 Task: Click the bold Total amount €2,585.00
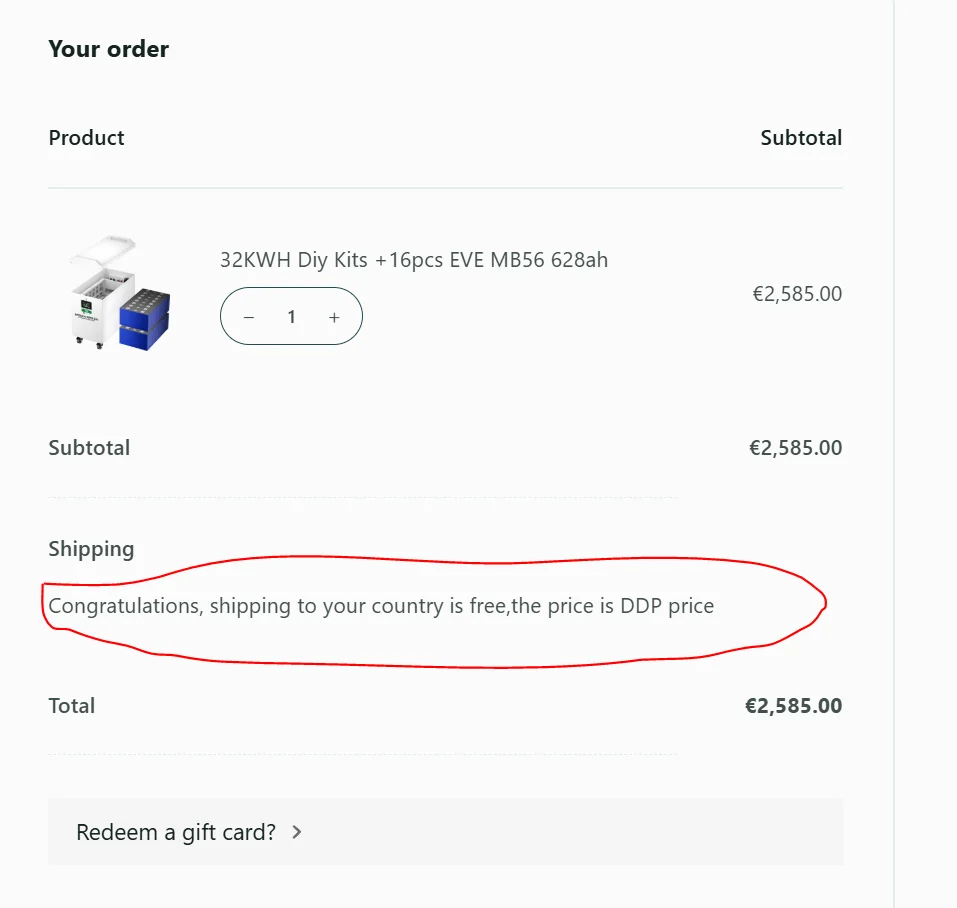coord(793,706)
